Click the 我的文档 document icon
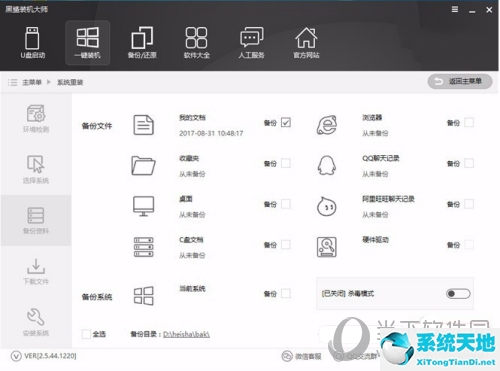The height and width of the screenshot is (371, 500). pyautogui.click(x=143, y=125)
